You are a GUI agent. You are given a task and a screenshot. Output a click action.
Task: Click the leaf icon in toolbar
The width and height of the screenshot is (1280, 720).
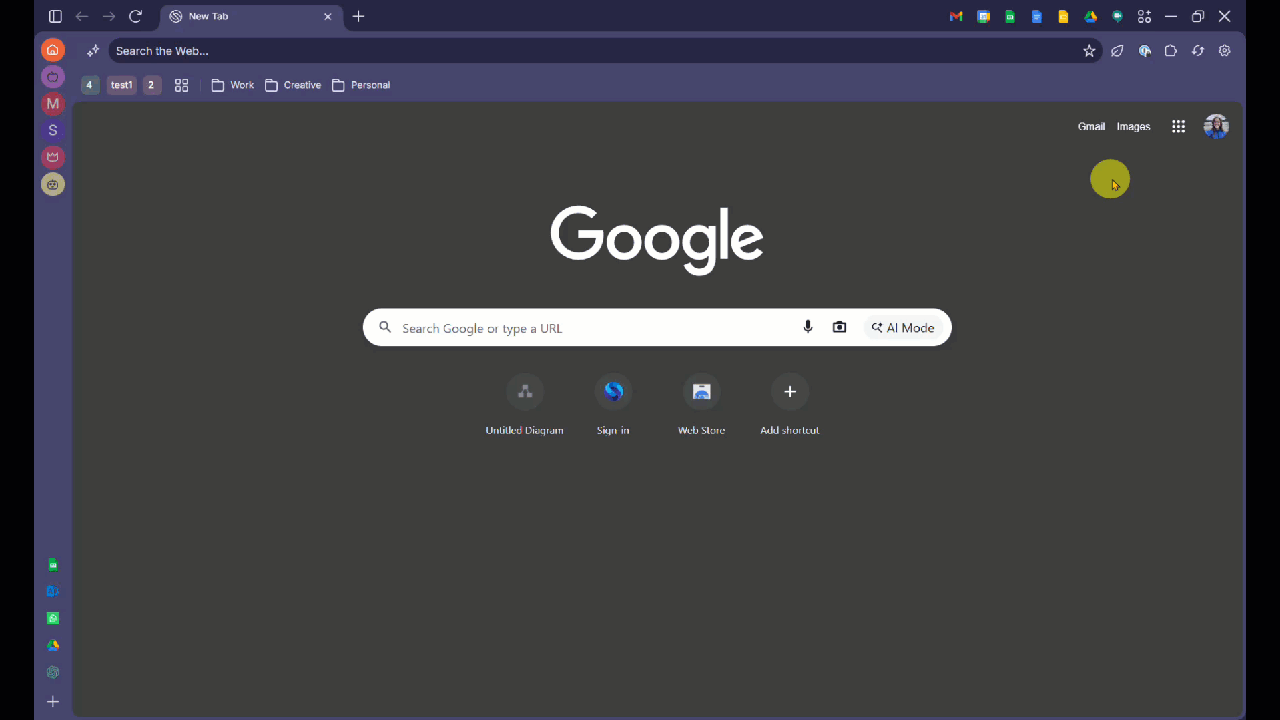1118,51
